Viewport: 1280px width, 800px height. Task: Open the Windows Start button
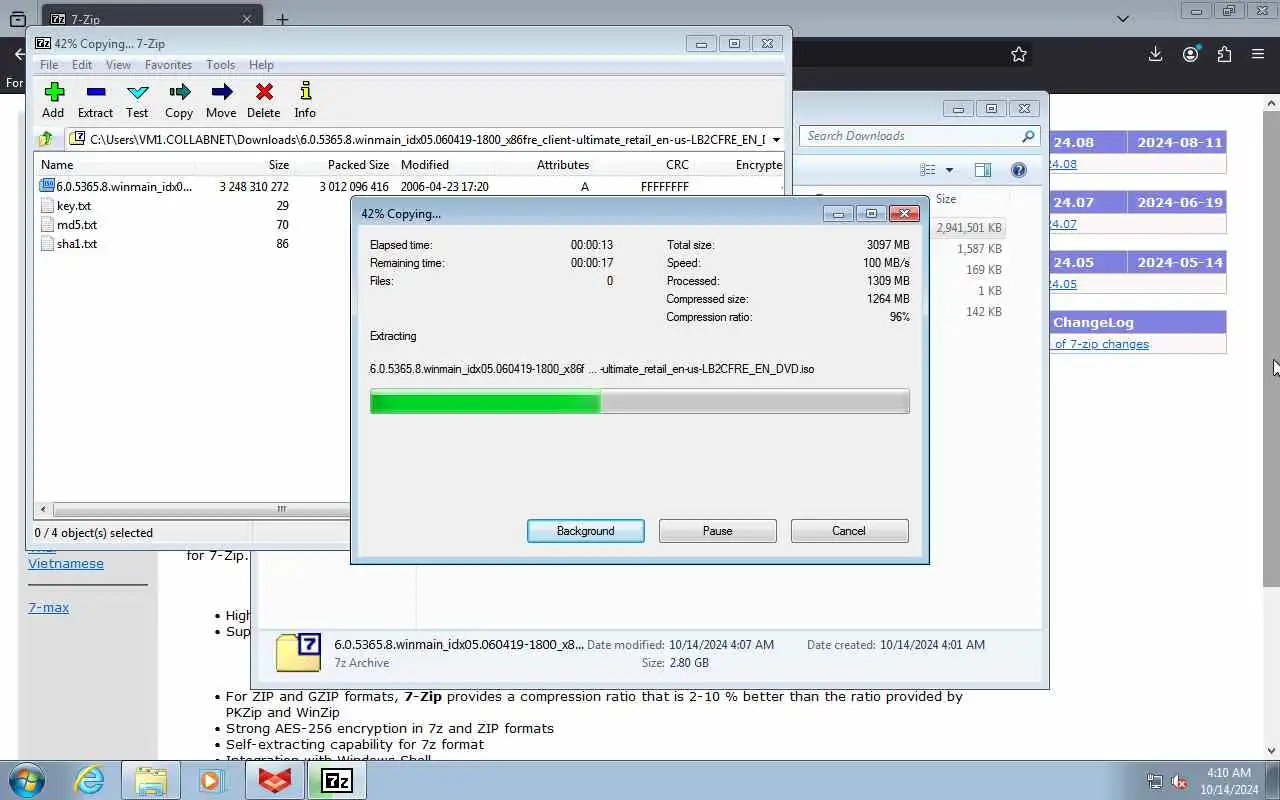pos(27,780)
